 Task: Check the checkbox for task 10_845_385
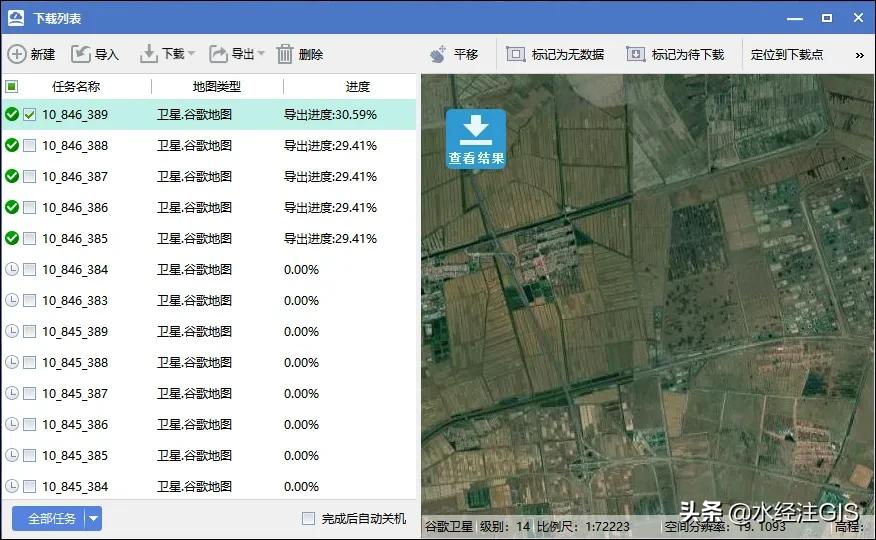click(x=30, y=455)
